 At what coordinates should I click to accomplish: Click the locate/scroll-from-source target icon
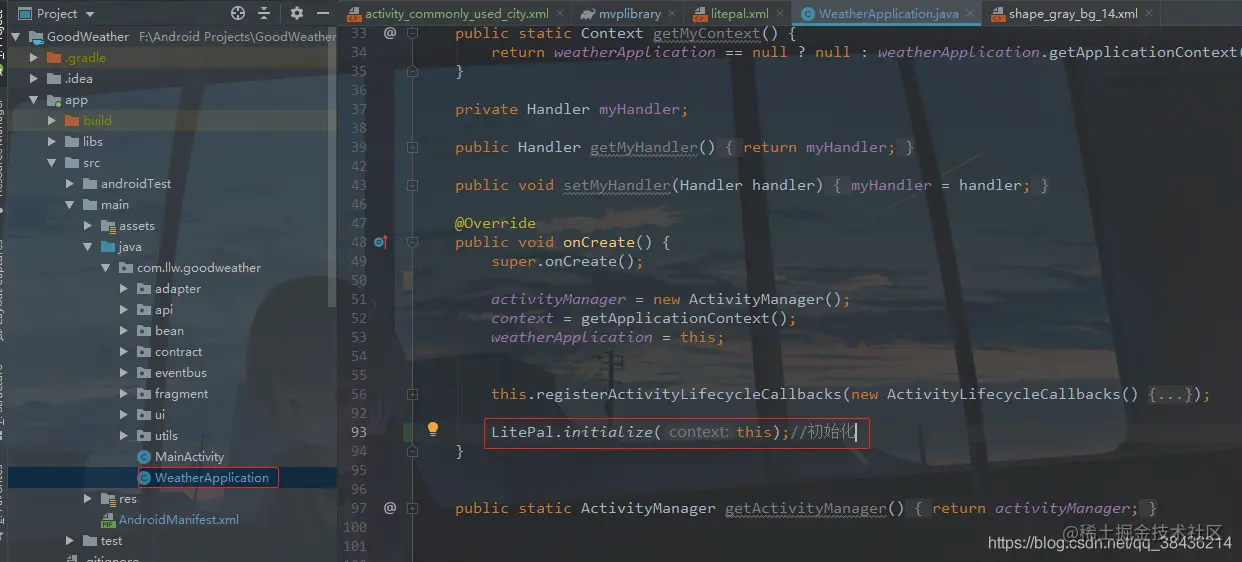(x=238, y=13)
